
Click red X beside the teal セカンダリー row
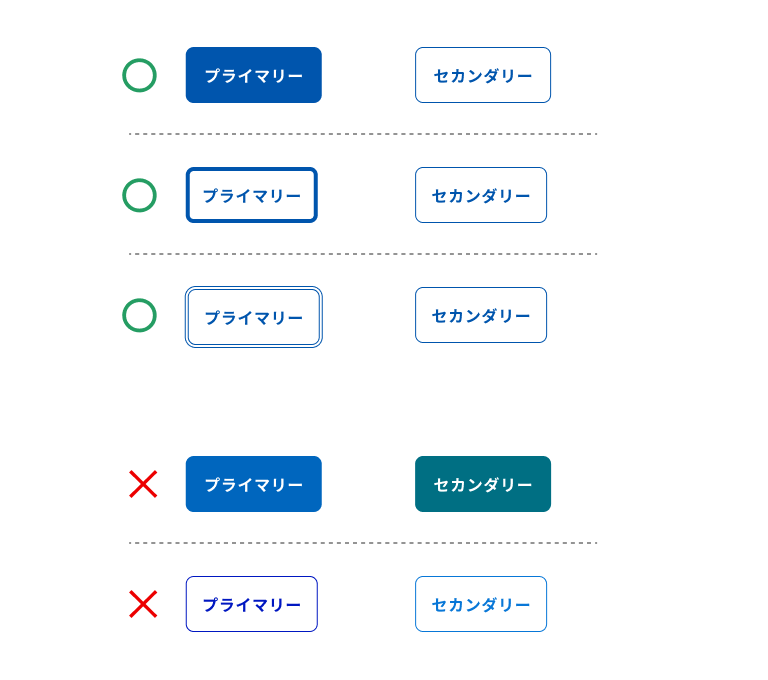pyautogui.click(x=143, y=484)
